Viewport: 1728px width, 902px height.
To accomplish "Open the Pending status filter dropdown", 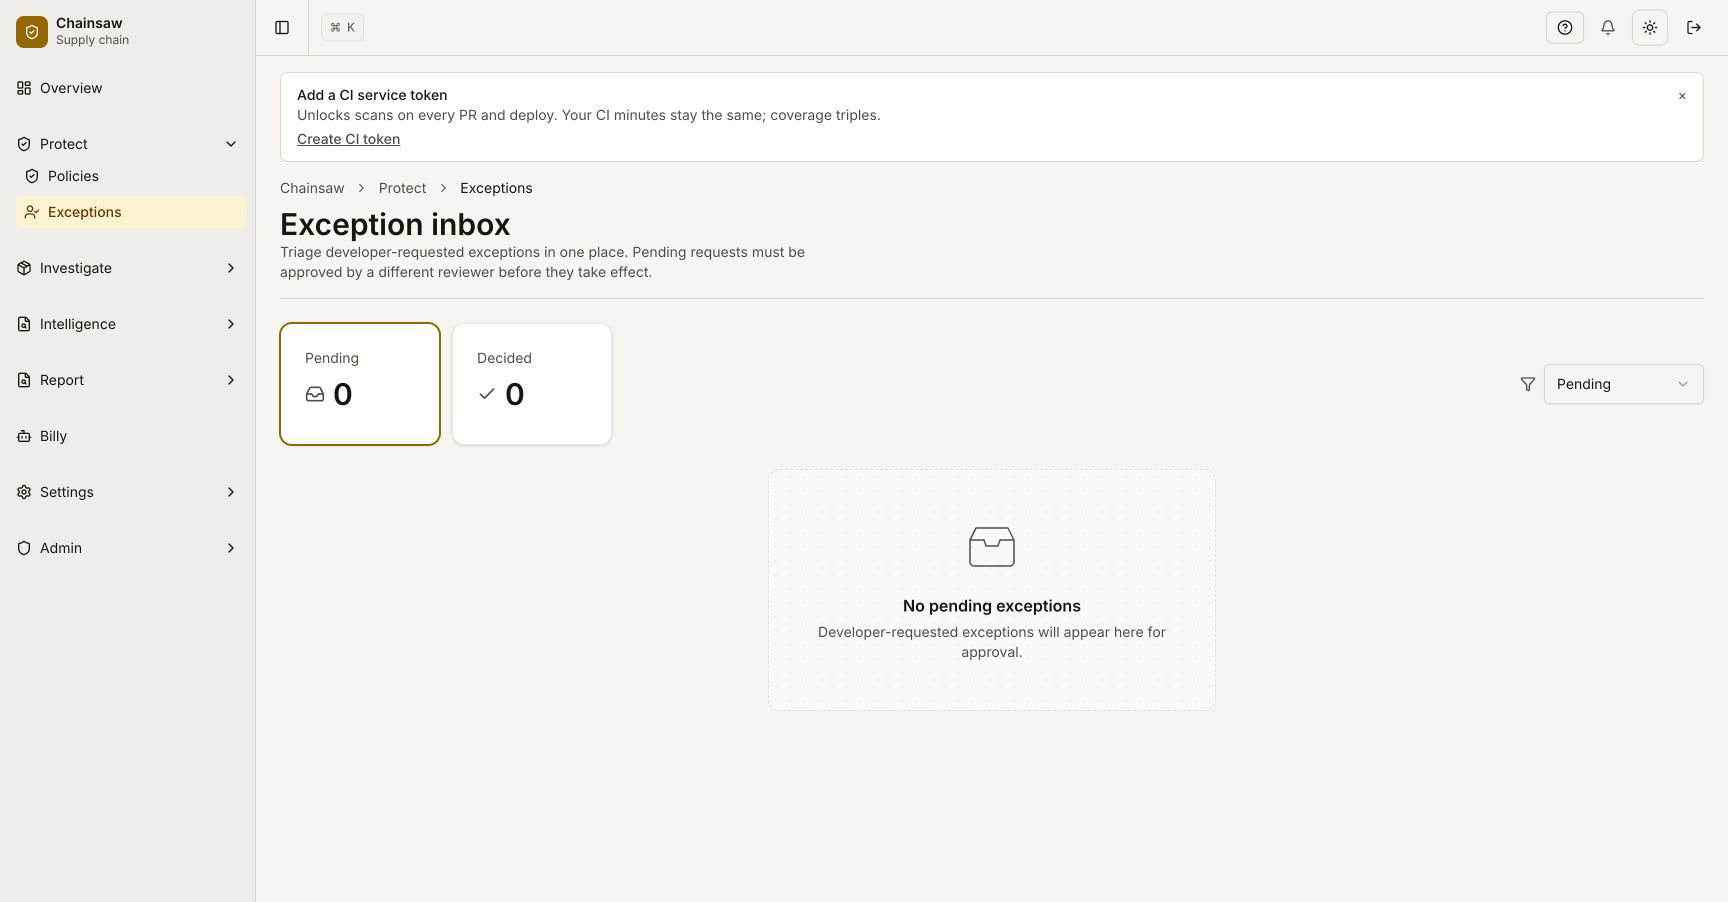I will tap(1624, 384).
